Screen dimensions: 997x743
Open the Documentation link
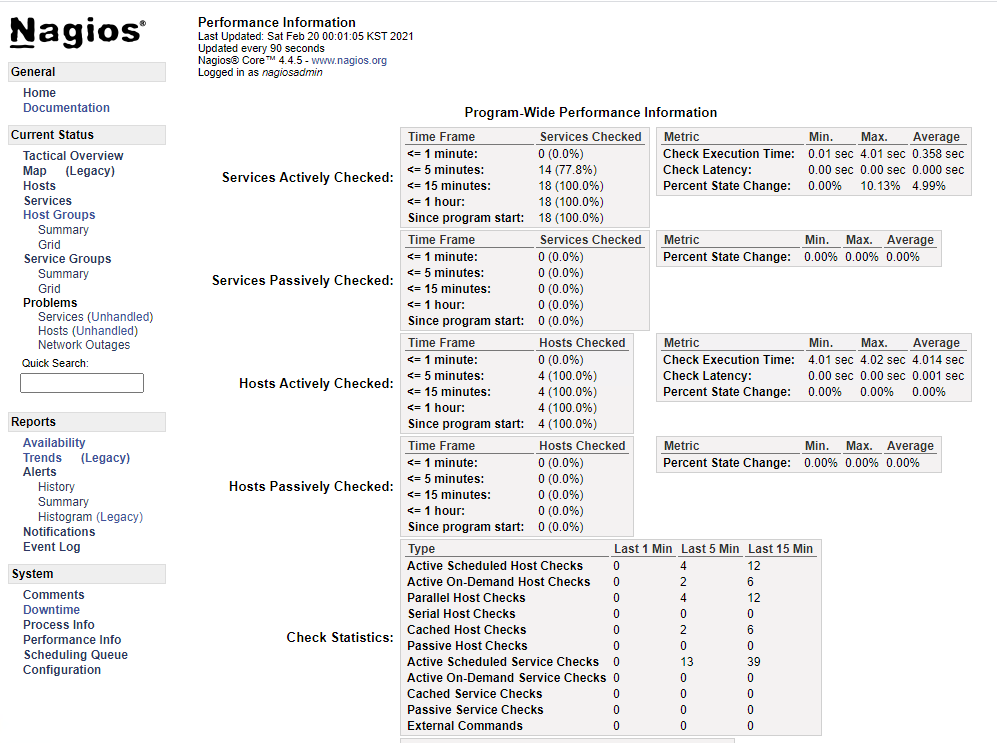66,108
